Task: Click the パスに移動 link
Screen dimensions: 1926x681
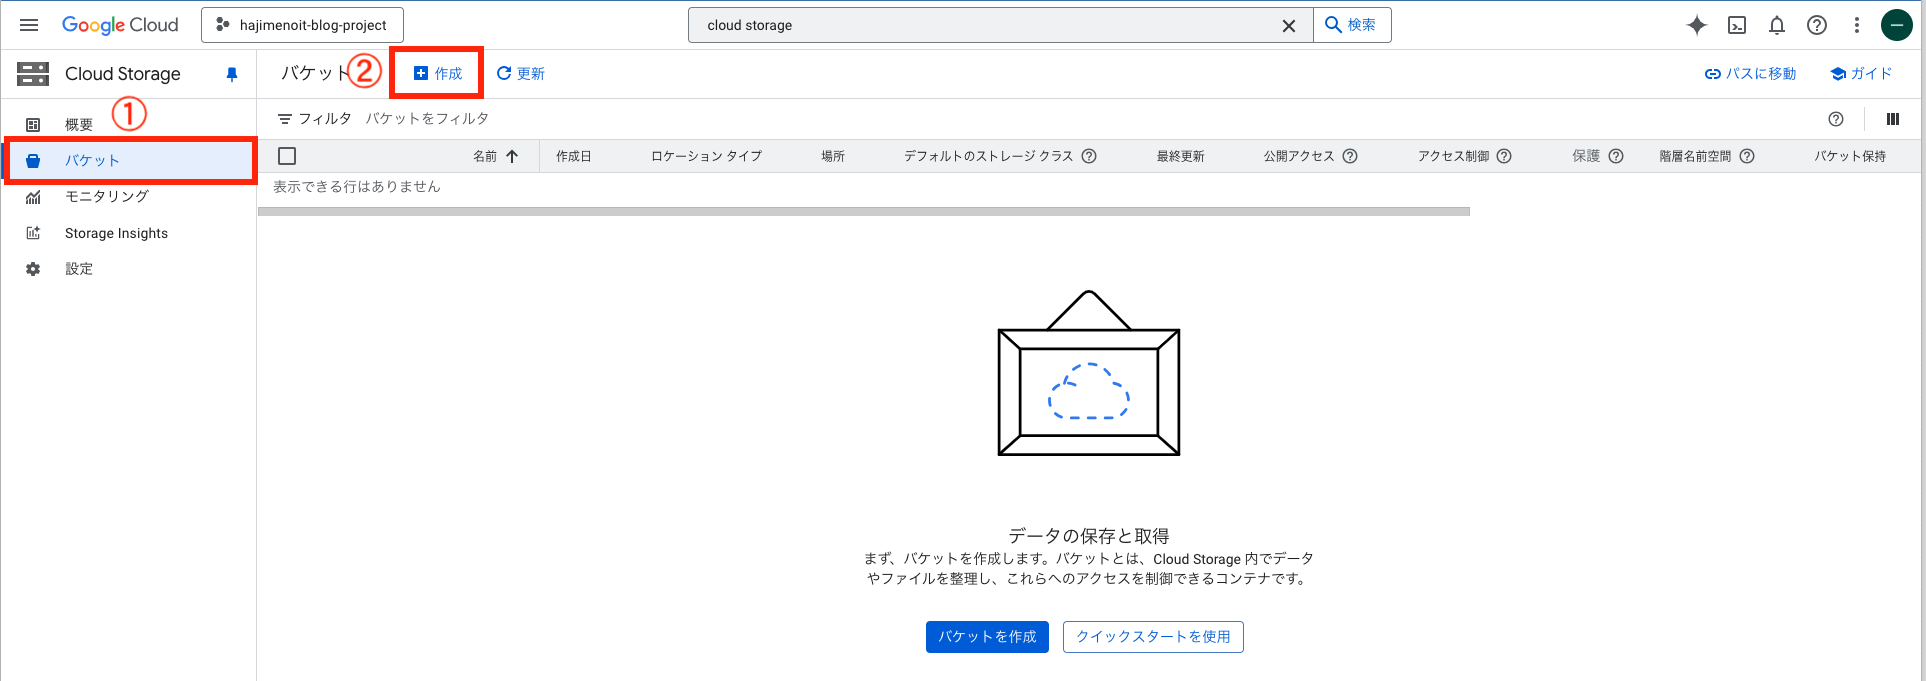Action: 1750,74
